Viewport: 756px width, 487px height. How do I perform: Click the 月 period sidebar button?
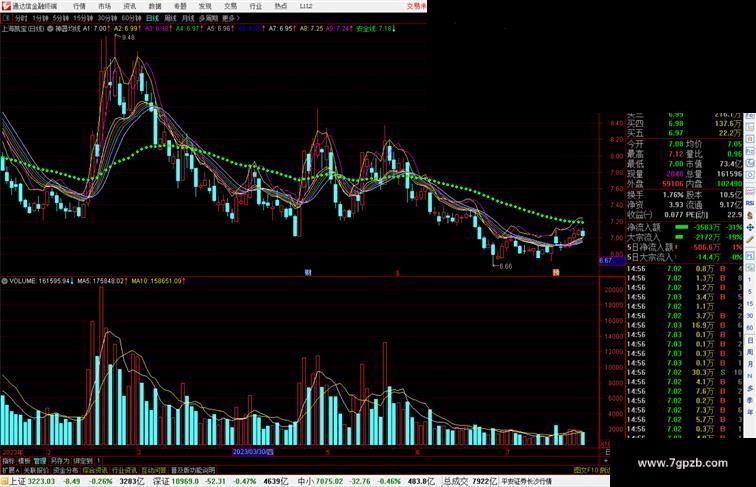point(750,365)
